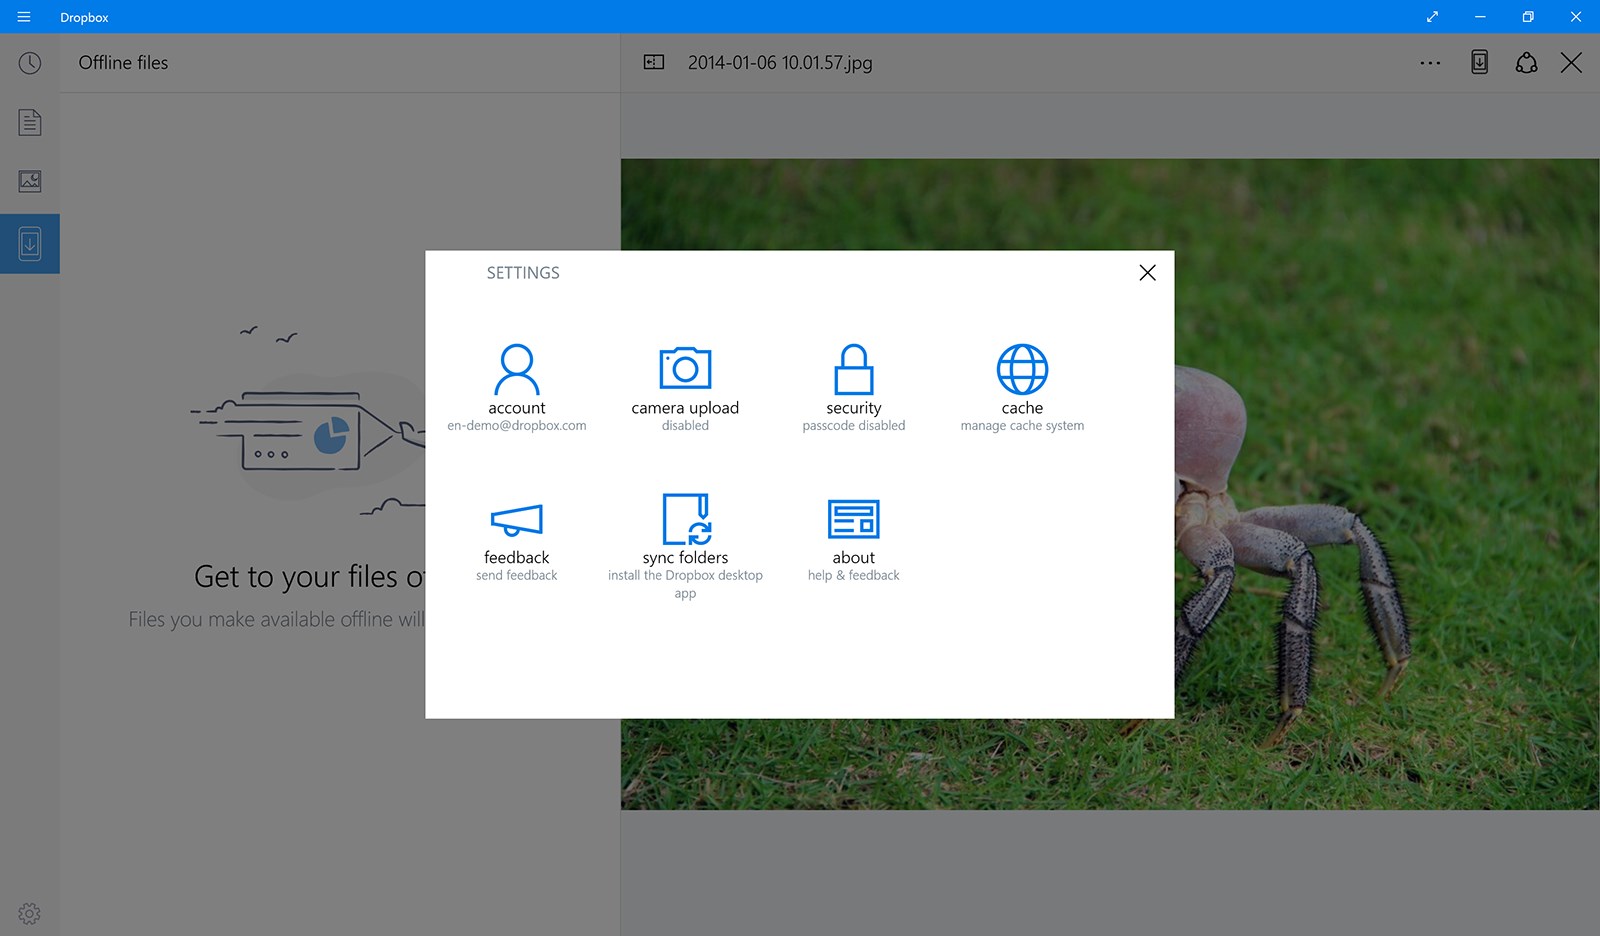The width and height of the screenshot is (1600, 936).
Task: Click the crab photo preview
Action: point(1110,484)
